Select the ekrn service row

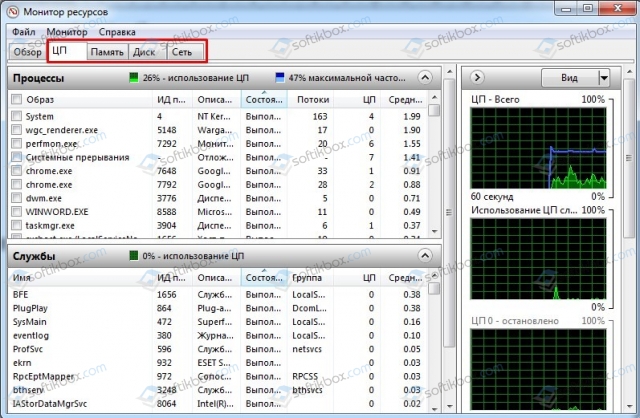click(x=218, y=362)
